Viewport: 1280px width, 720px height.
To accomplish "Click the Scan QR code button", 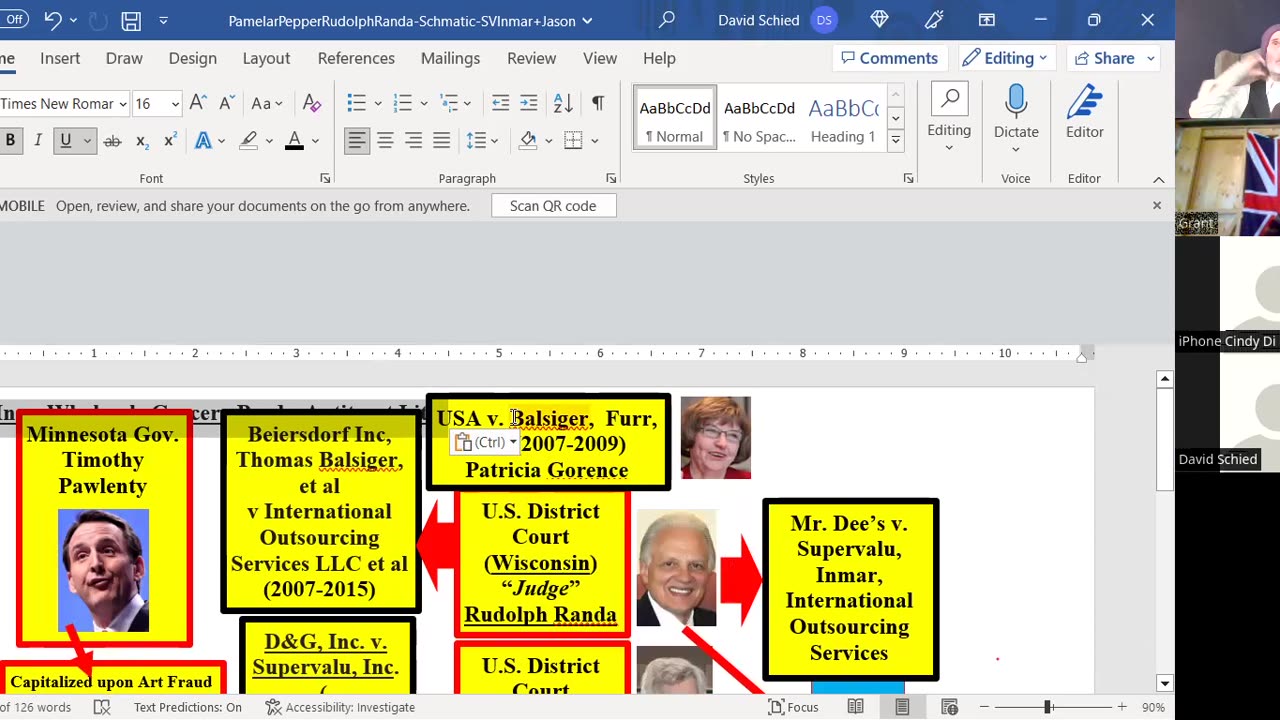I will coord(553,206).
